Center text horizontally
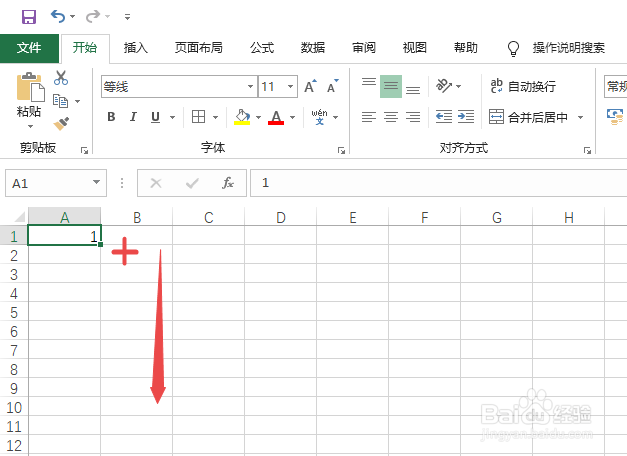Viewport: 627px width, 456px height. pyautogui.click(x=391, y=117)
